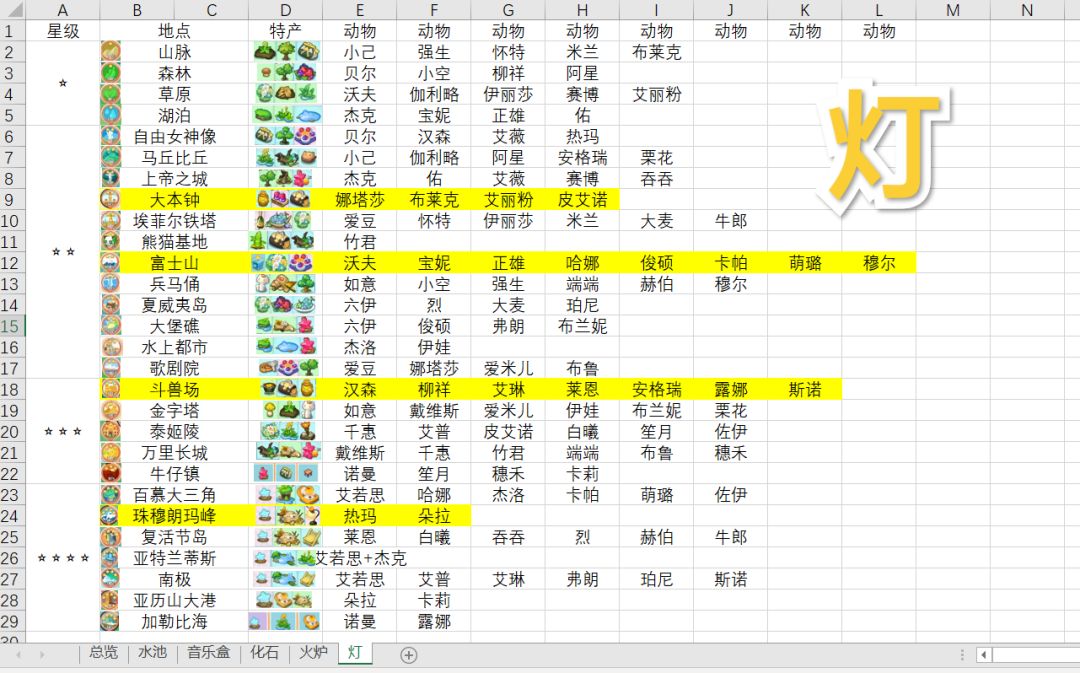The image size is (1080, 673).
Task: Click the 加勒比海 location icon
Action: (x=110, y=621)
